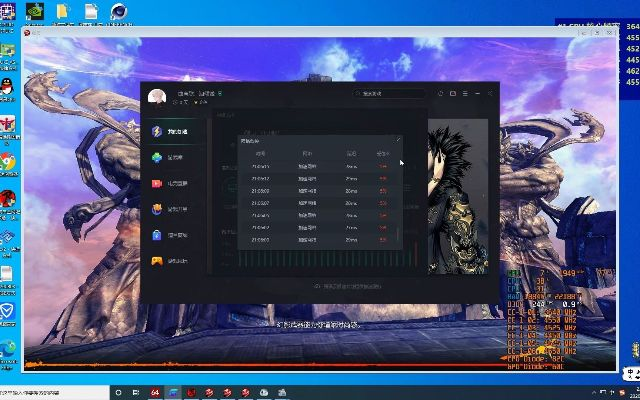Close the network detail popup dialog
Image resolution: width=640 pixels, height=400 pixels.
(x=398, y=140)
